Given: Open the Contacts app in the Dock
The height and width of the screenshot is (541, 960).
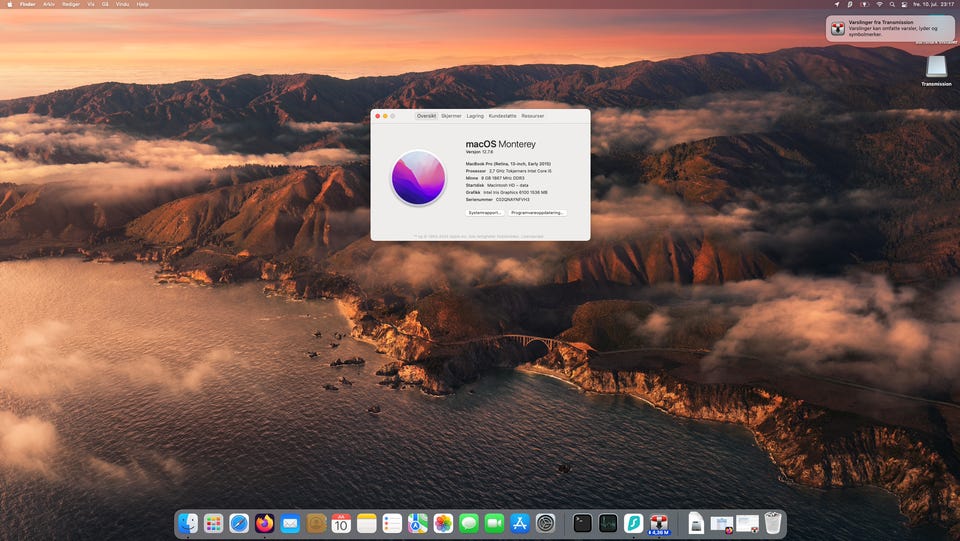Looking at the screenshot, I should 316,523.
